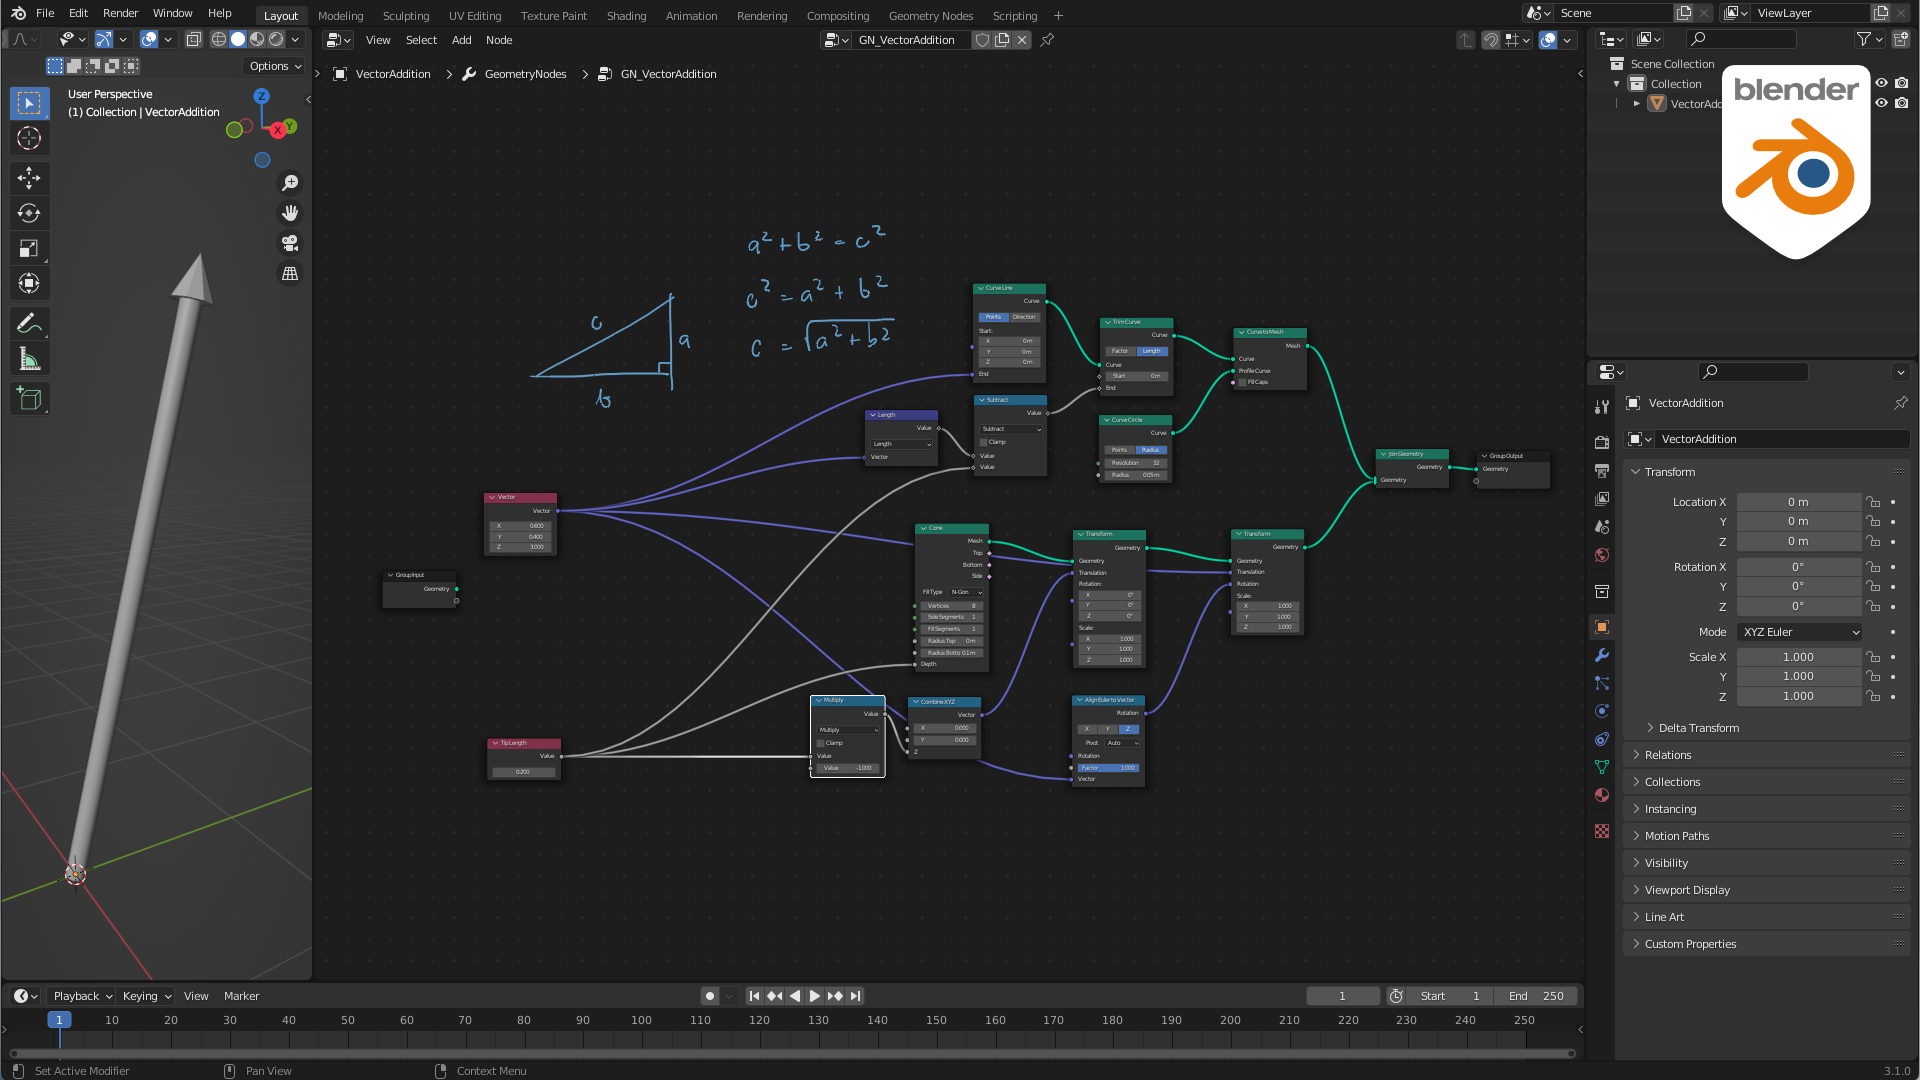Select the Move tool in viewport toolbar
Screen dimensions: 1920x1080
[x=29, y=178]
